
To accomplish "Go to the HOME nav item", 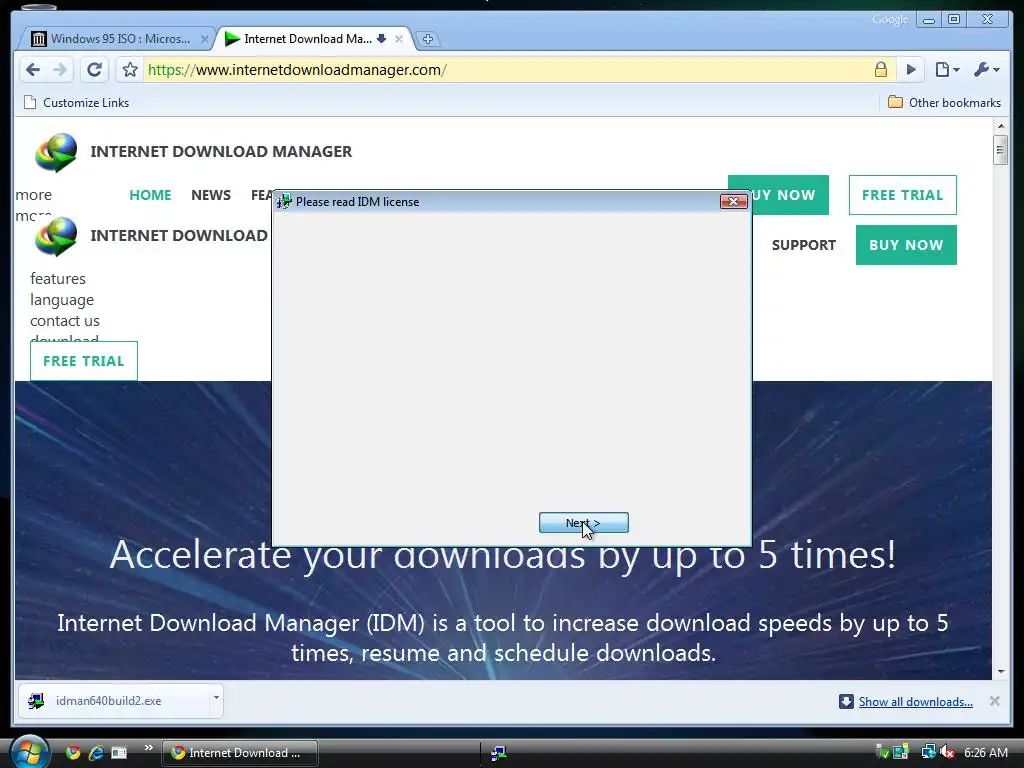I will point(150,195).
